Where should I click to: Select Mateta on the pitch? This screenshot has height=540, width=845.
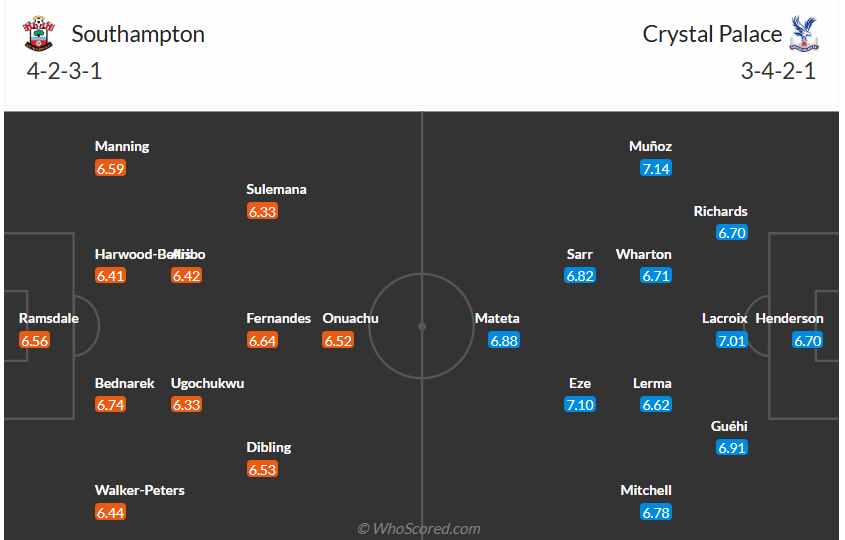click(x=497, y=319)
